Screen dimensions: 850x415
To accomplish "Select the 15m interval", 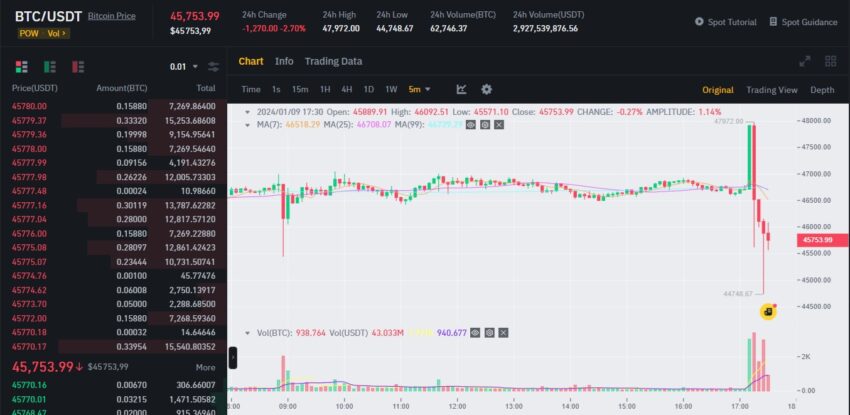I will click(x=300, y=89).
